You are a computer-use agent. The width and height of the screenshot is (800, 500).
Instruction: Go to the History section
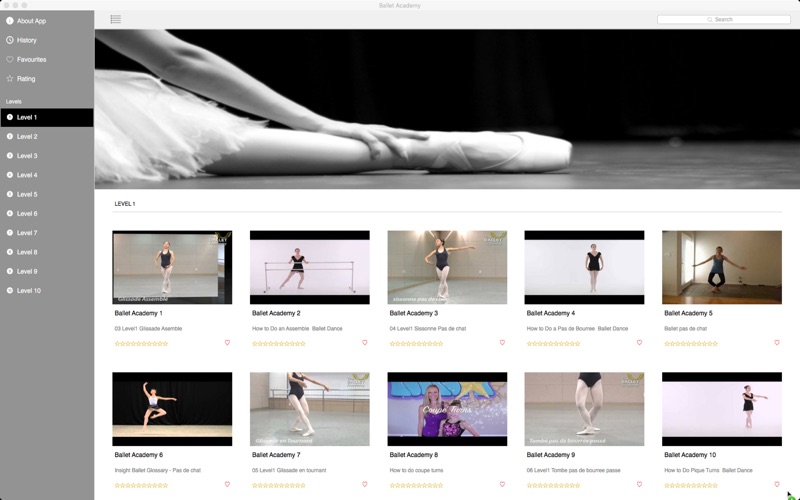(x=27, y=40)
